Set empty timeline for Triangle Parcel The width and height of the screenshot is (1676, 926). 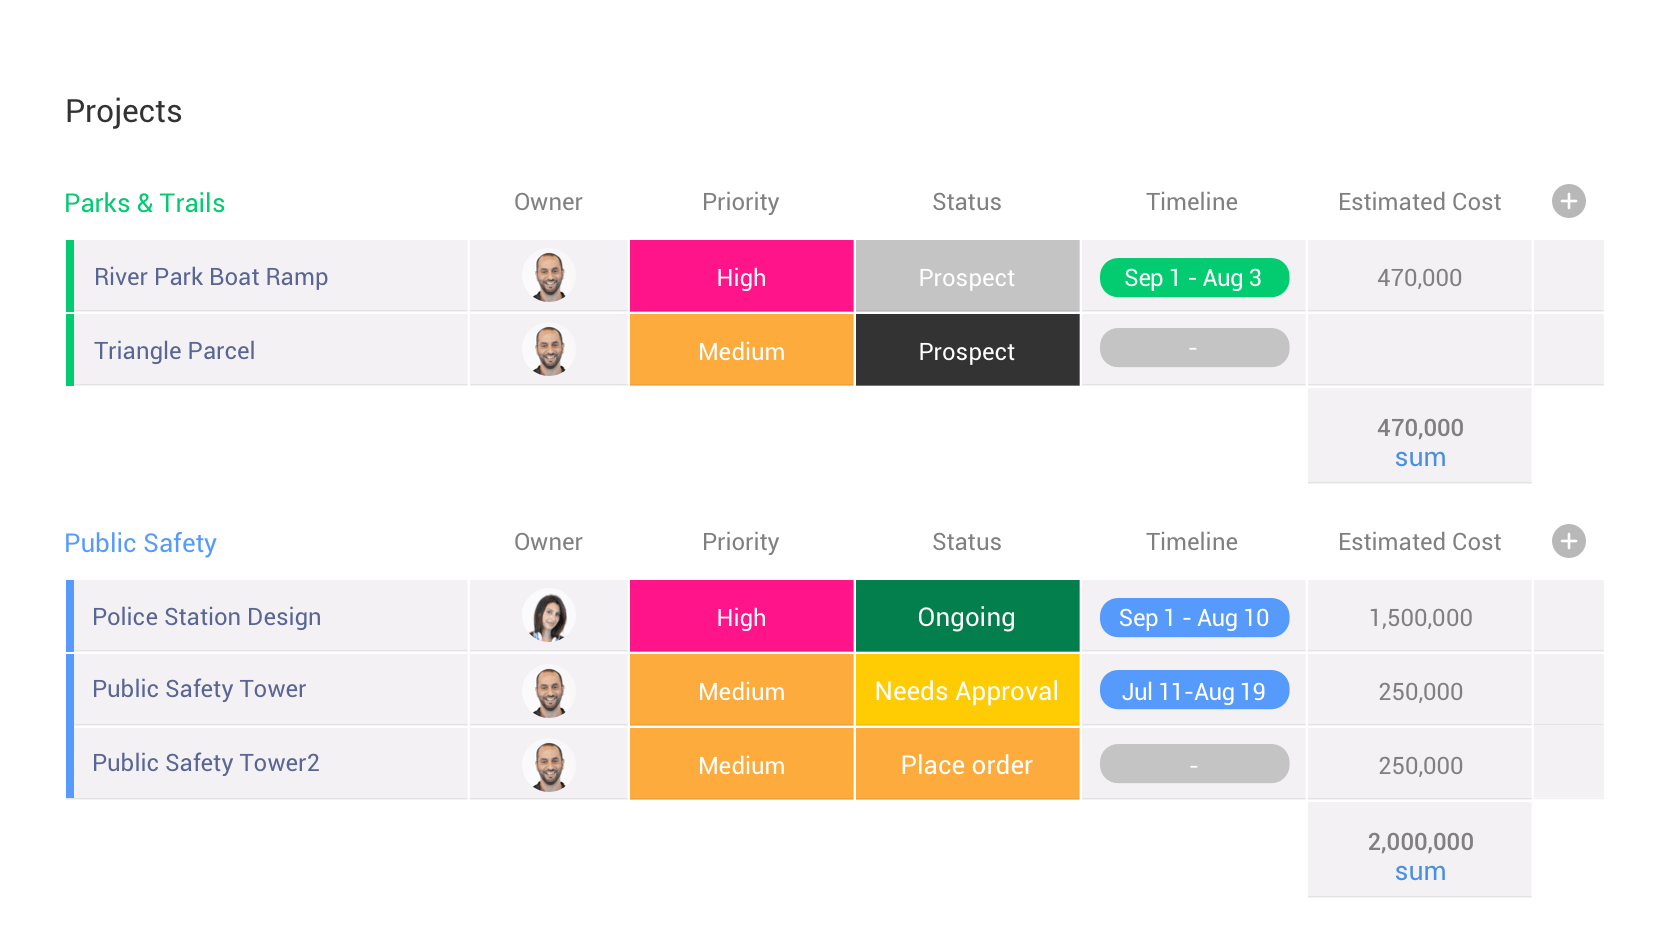(x=1193, y=348)
